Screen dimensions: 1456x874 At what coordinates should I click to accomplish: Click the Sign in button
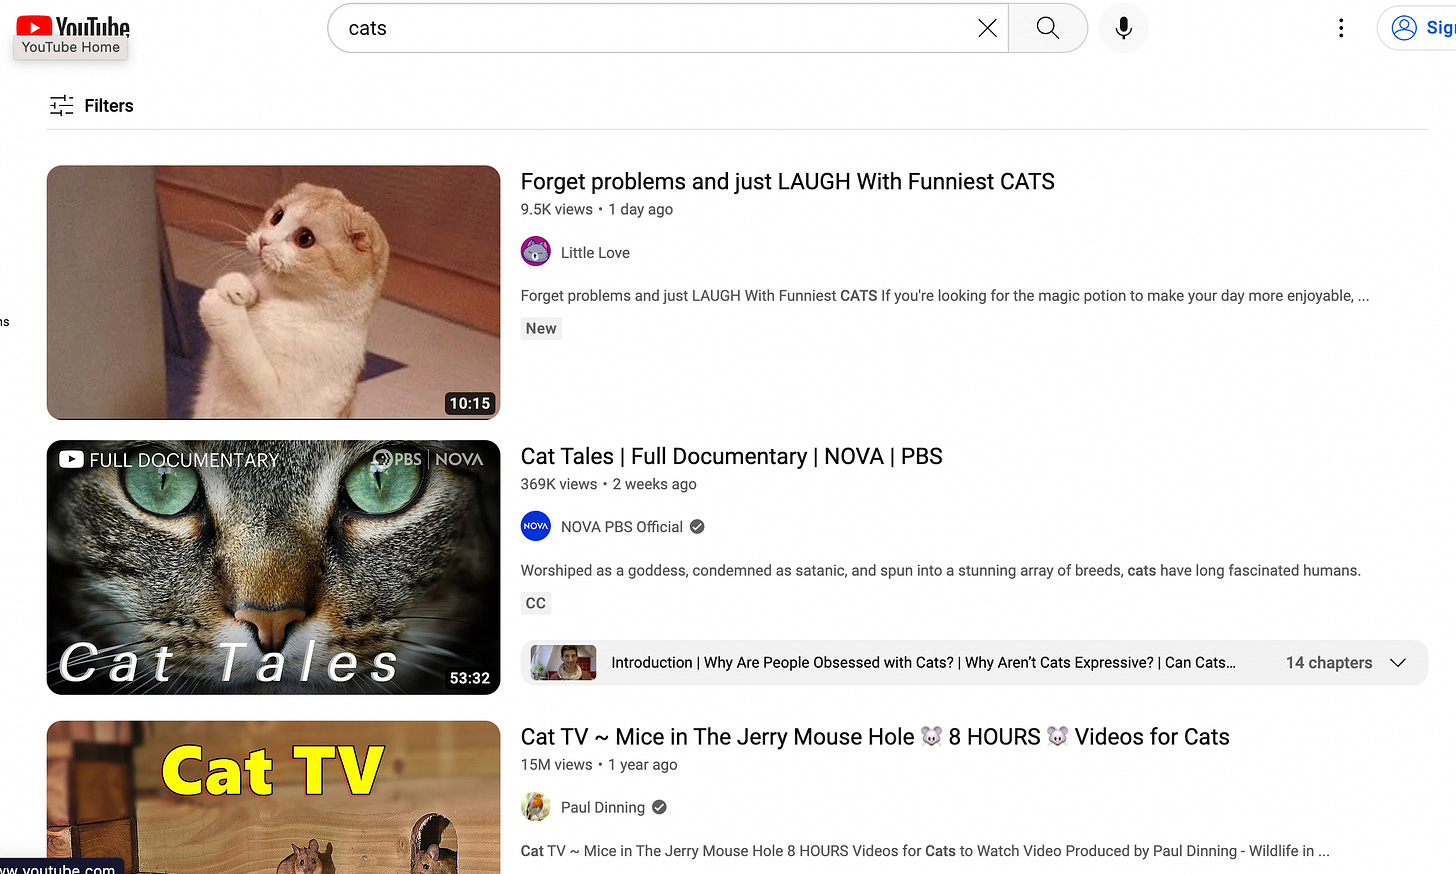tap(1418, 28)
